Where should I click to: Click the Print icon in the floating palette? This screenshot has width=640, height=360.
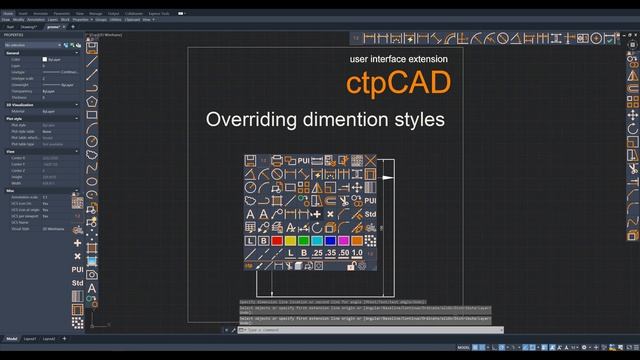(x=277, y=161)
